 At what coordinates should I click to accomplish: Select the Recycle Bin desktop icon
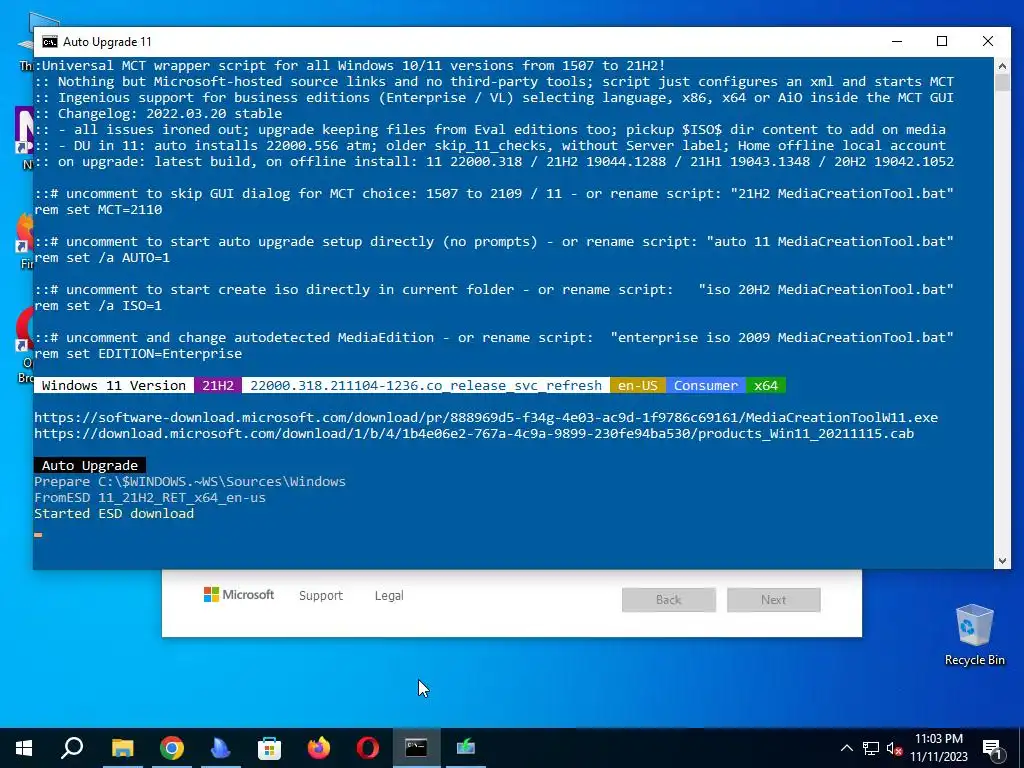(x=974, y=635)
